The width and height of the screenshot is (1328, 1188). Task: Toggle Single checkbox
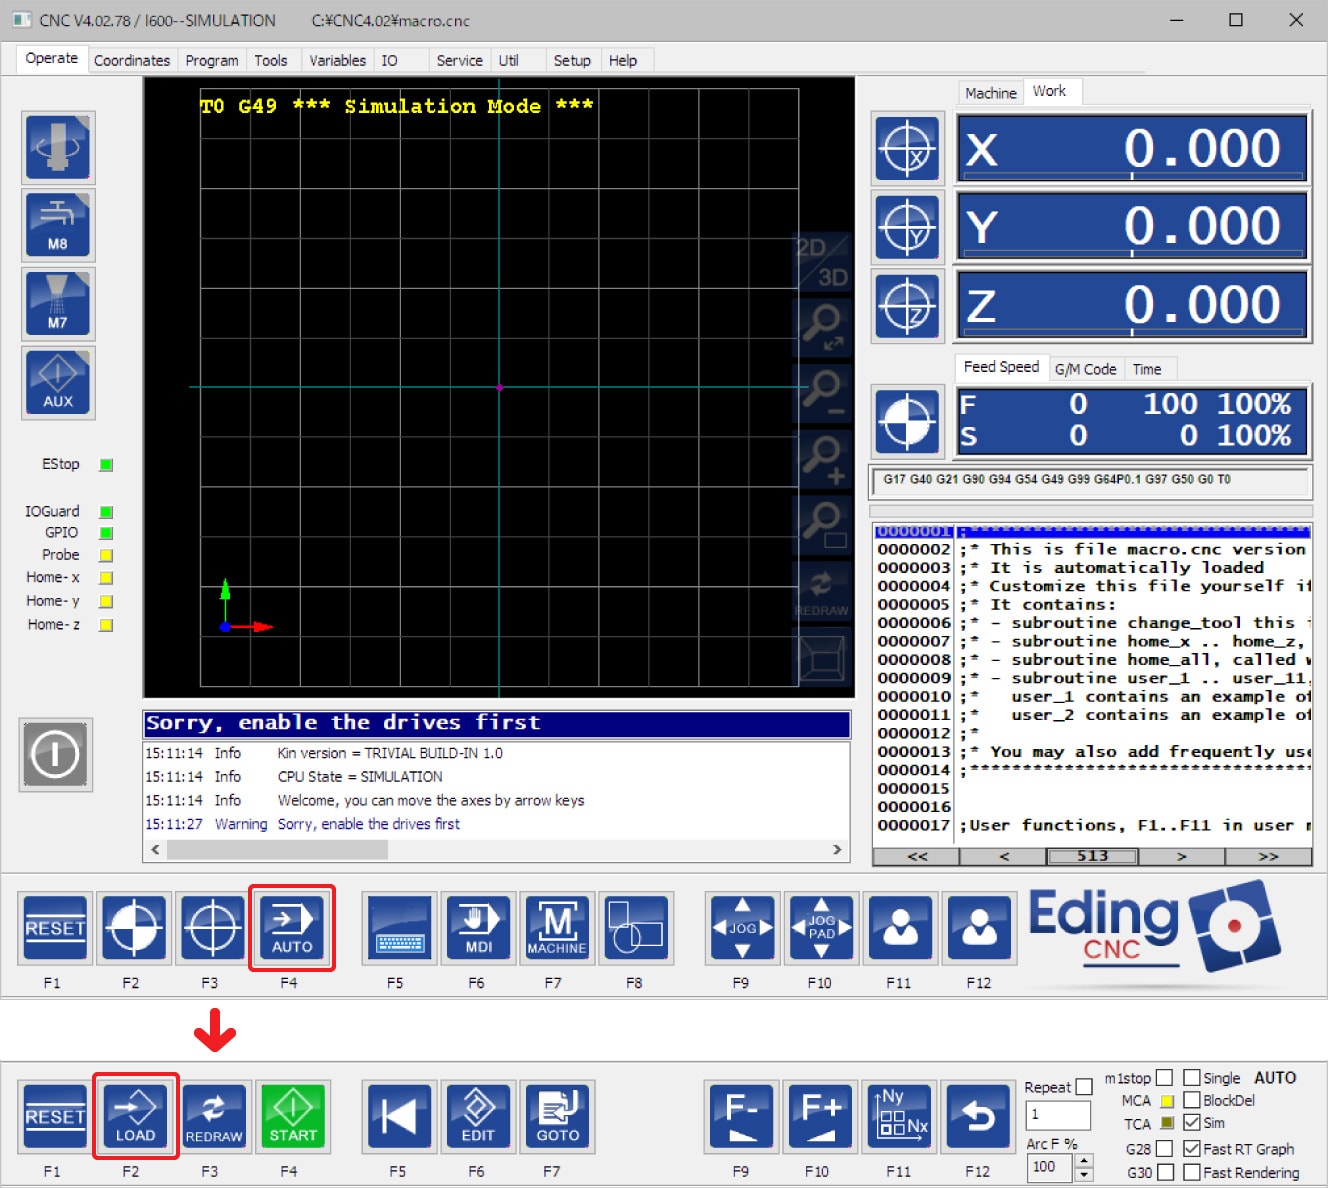click(x=1192, y=1078)
